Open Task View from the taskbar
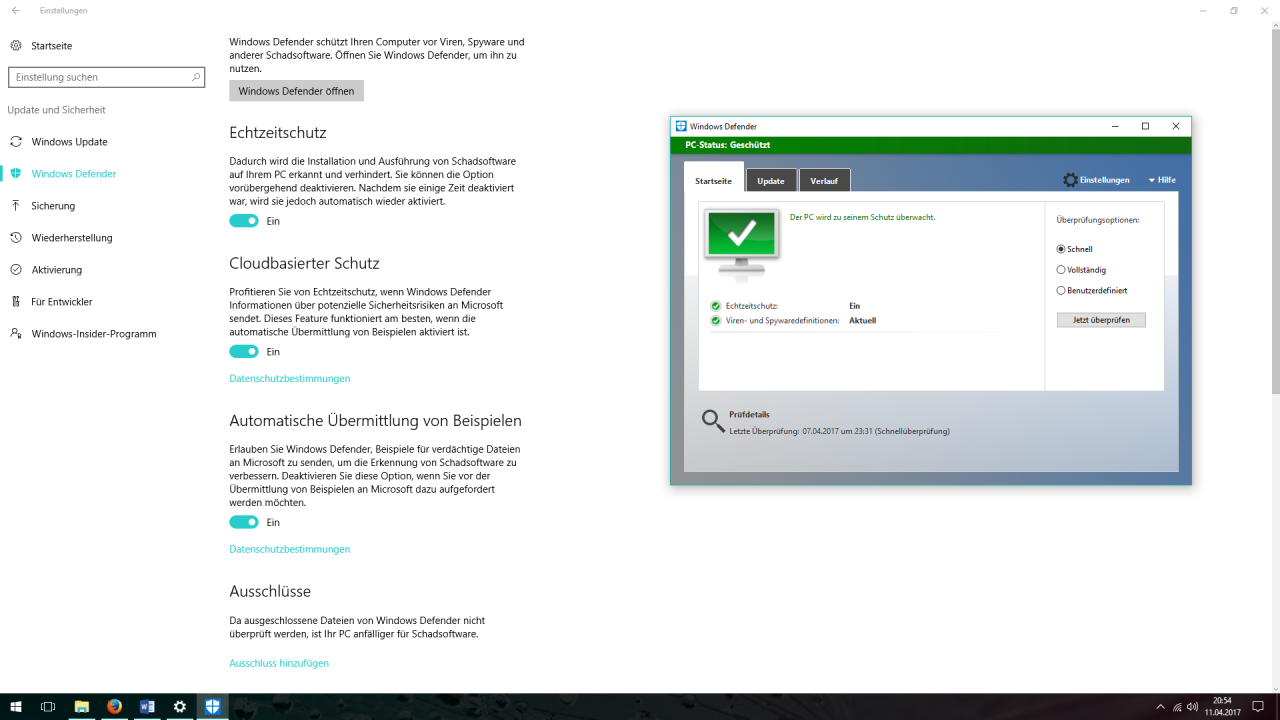This screenshot has width=1280, height=720. [48, 706]
